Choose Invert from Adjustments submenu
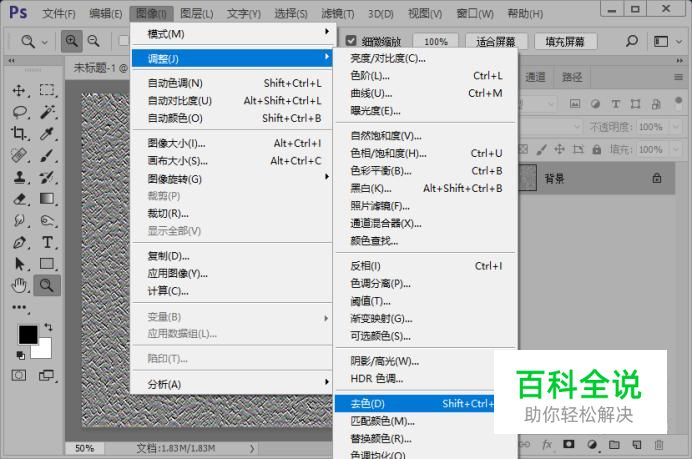 point(426,266)
